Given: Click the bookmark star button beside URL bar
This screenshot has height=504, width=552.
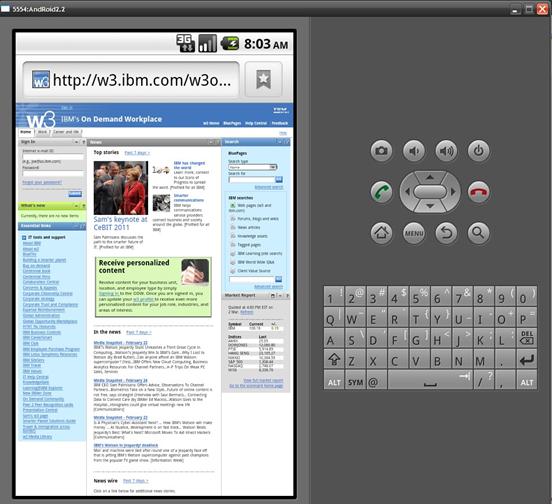Looking at the screenshot, I should (263, 80).
